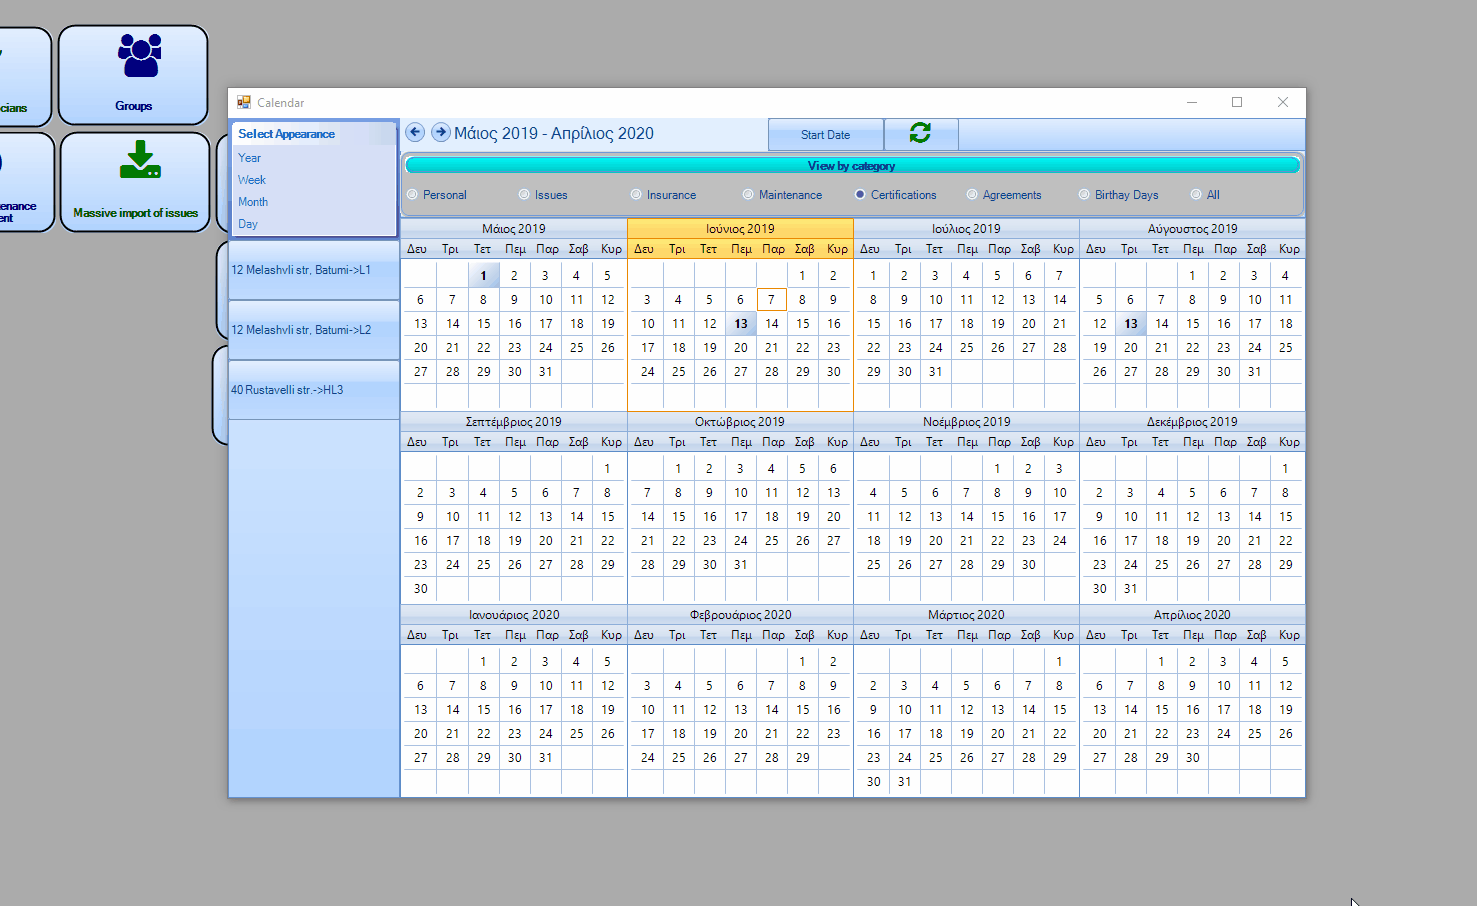This screenshot has width=1477, height=906.
Task: Switch to Maintenance category filter
Action: [x=749, y=195]
